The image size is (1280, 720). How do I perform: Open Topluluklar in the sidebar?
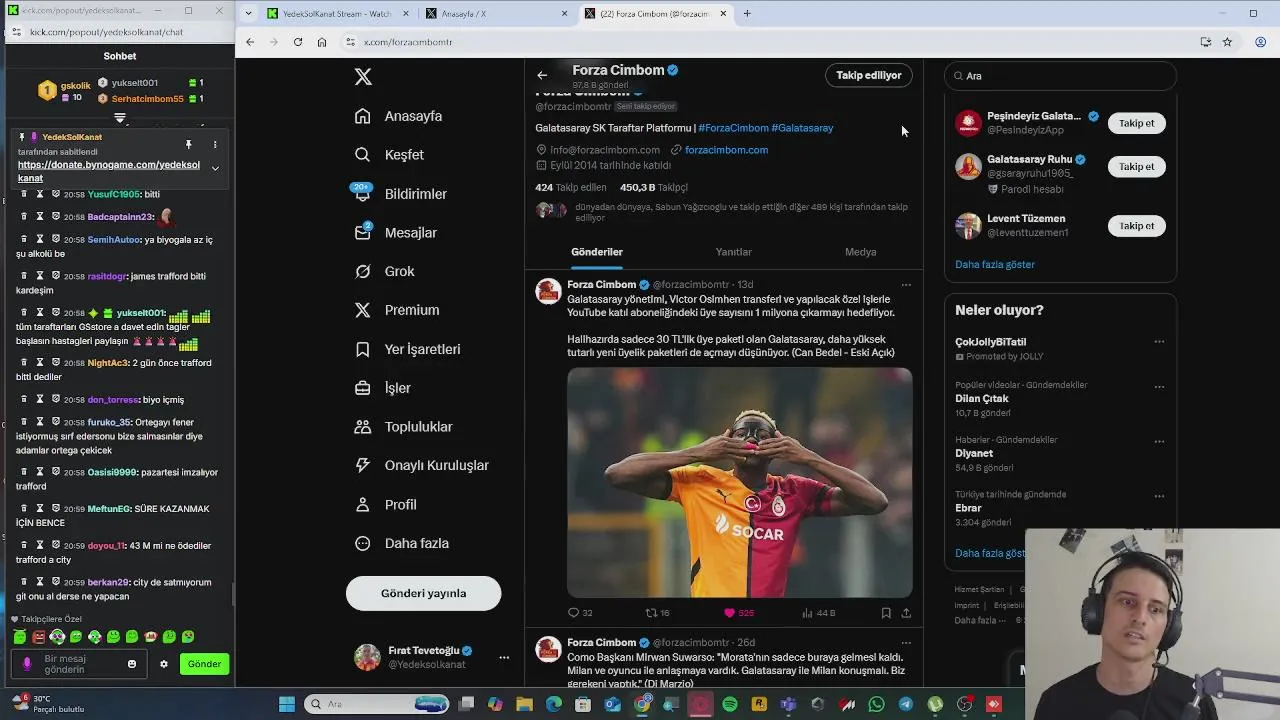pos(403,427)
